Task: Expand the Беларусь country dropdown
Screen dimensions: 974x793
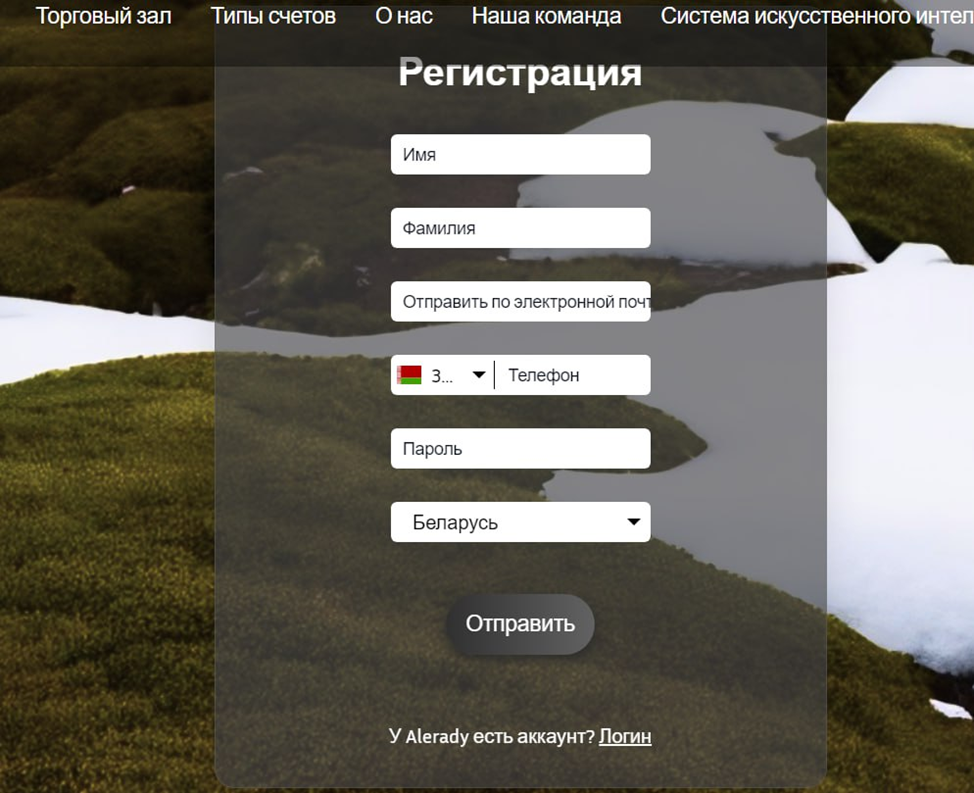Action: [521, 522]
